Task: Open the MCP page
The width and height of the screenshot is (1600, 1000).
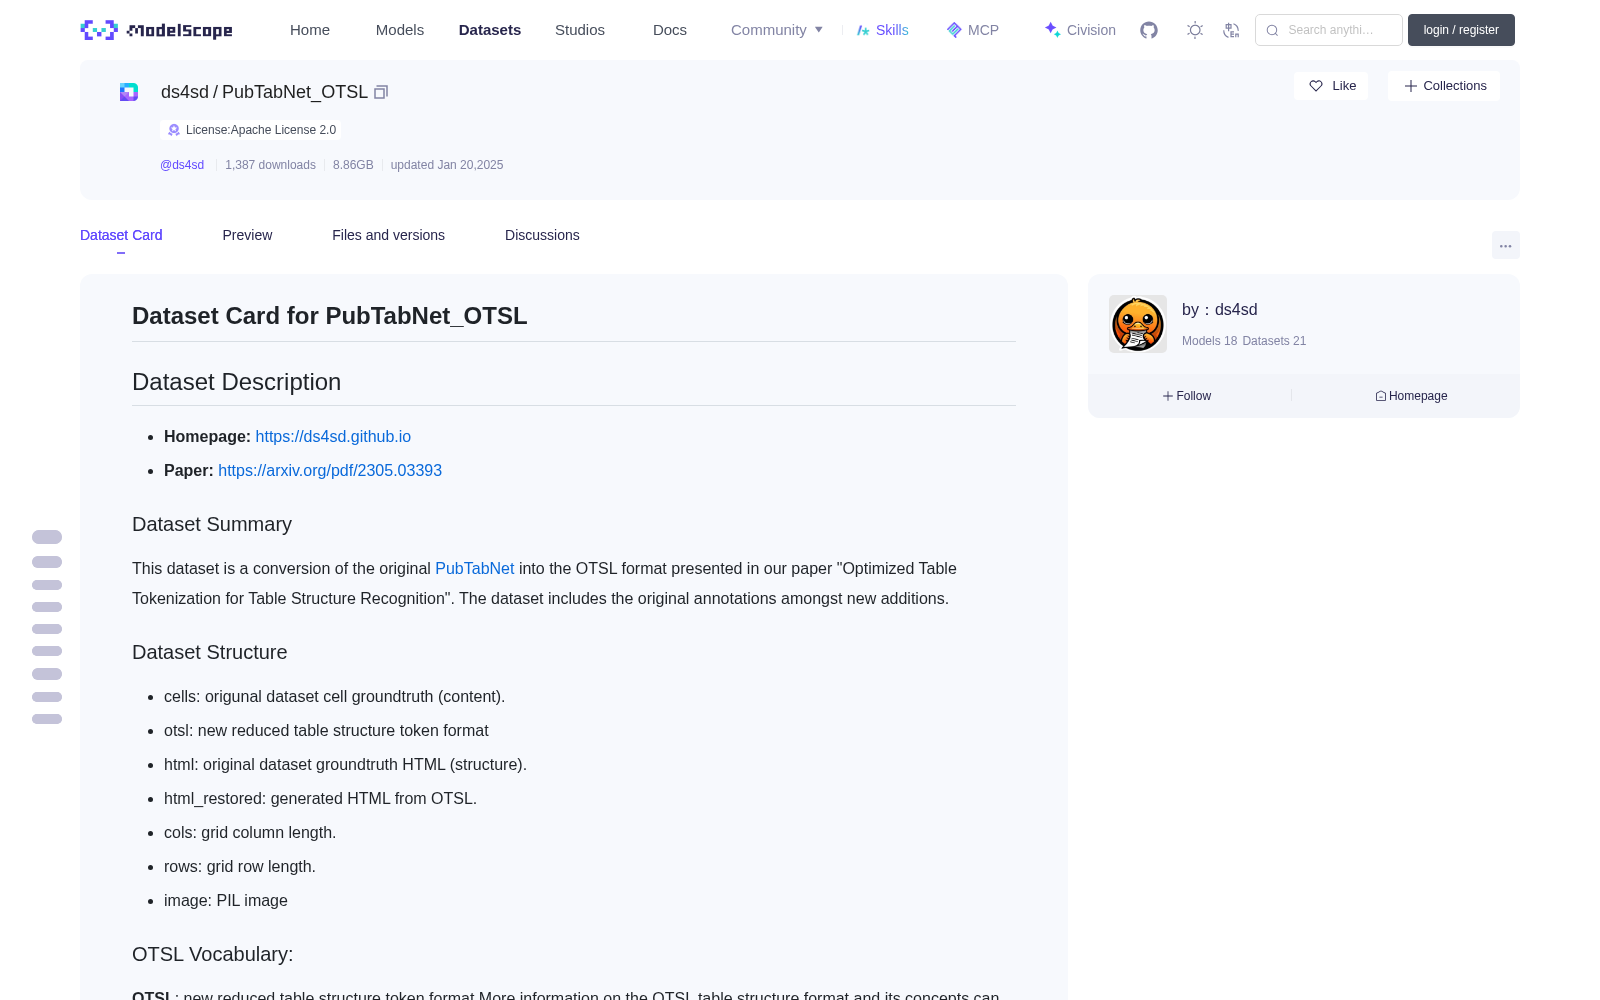Action: [972, 30]
